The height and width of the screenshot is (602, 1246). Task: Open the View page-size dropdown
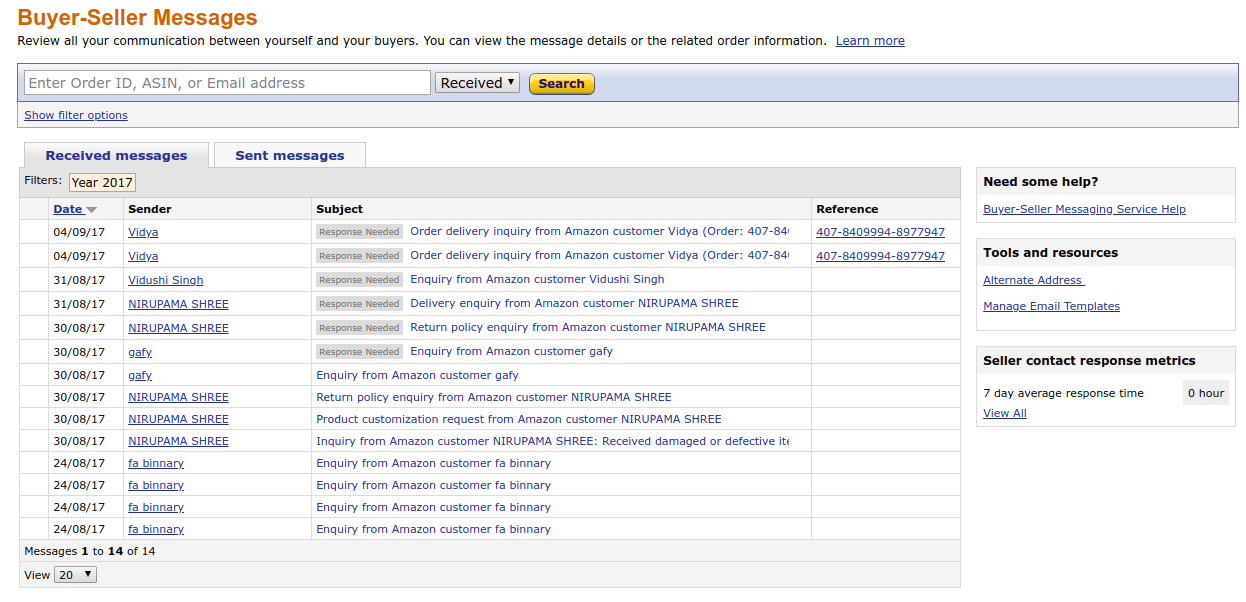click(x=74, y=575)
